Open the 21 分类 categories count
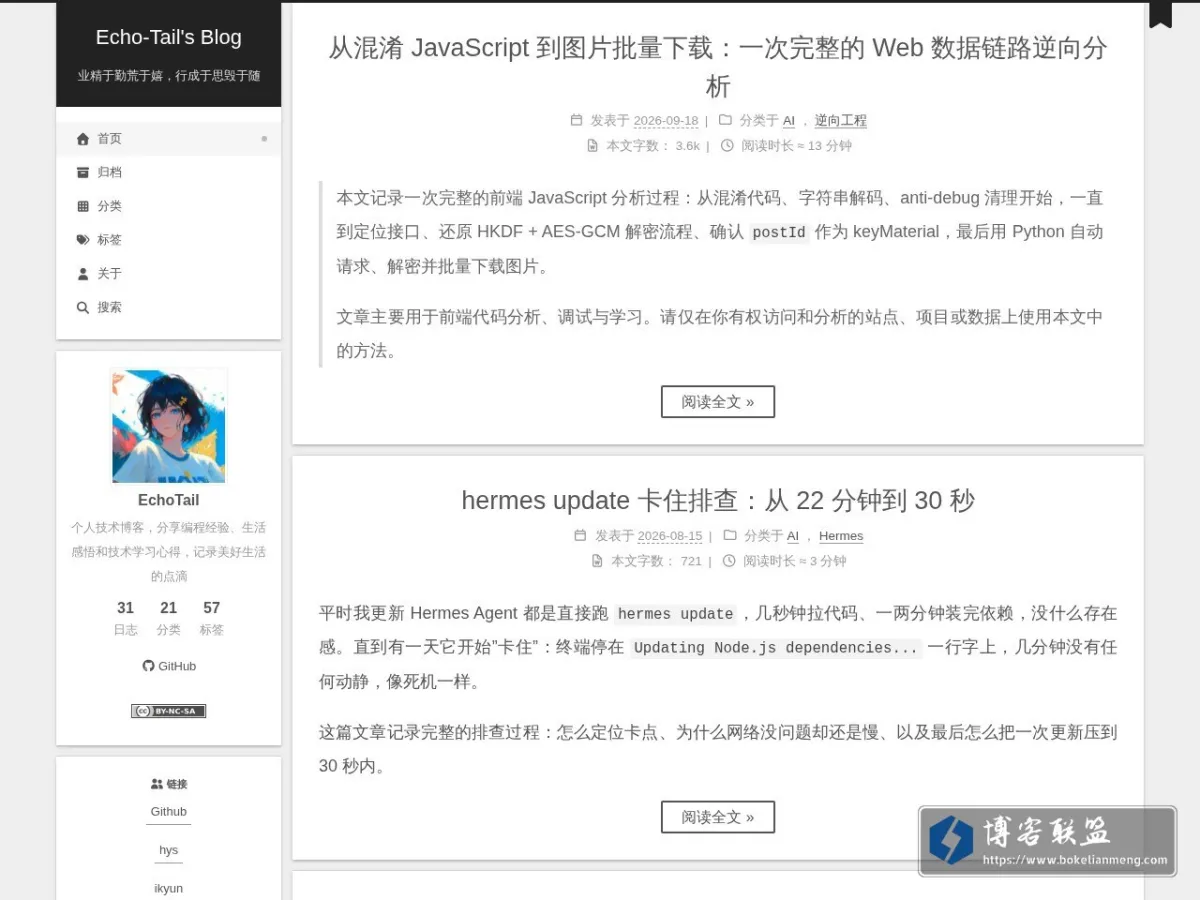1200x900 pixels. point(168,618)
